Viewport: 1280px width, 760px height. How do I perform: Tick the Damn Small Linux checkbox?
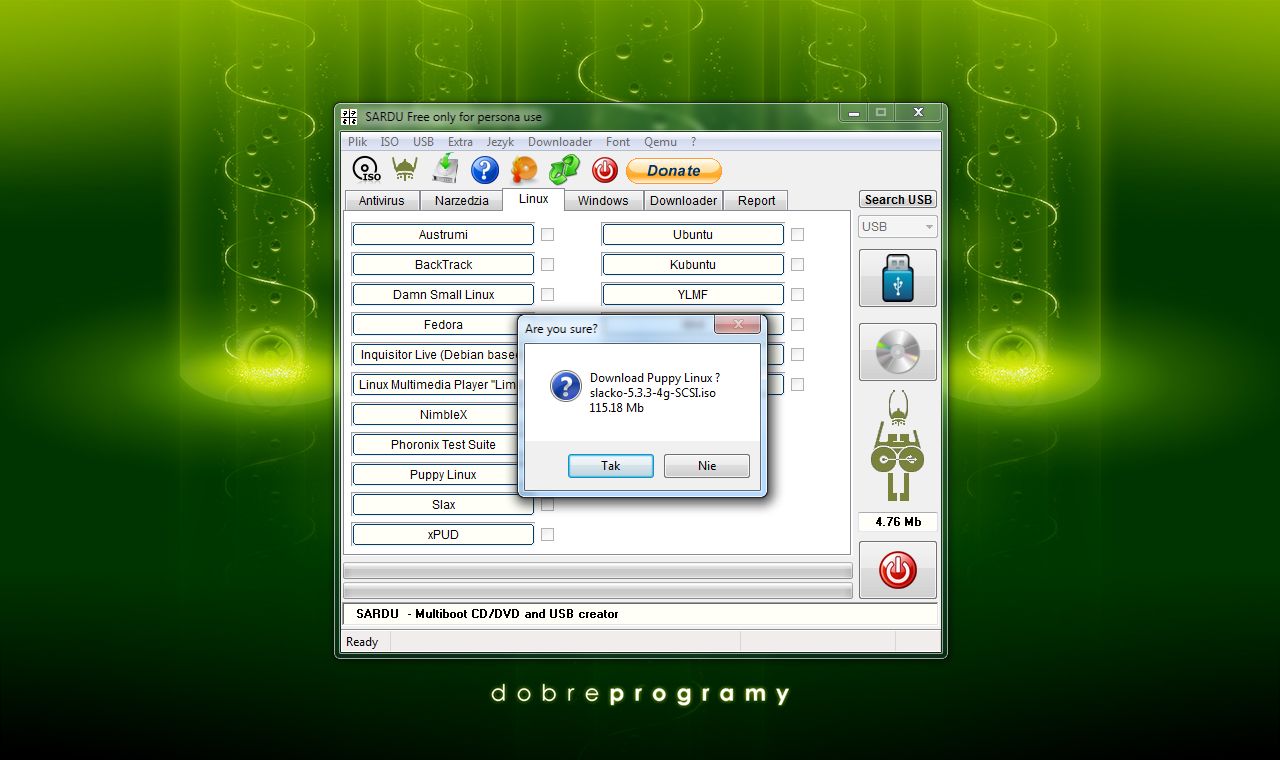point(547,294)
